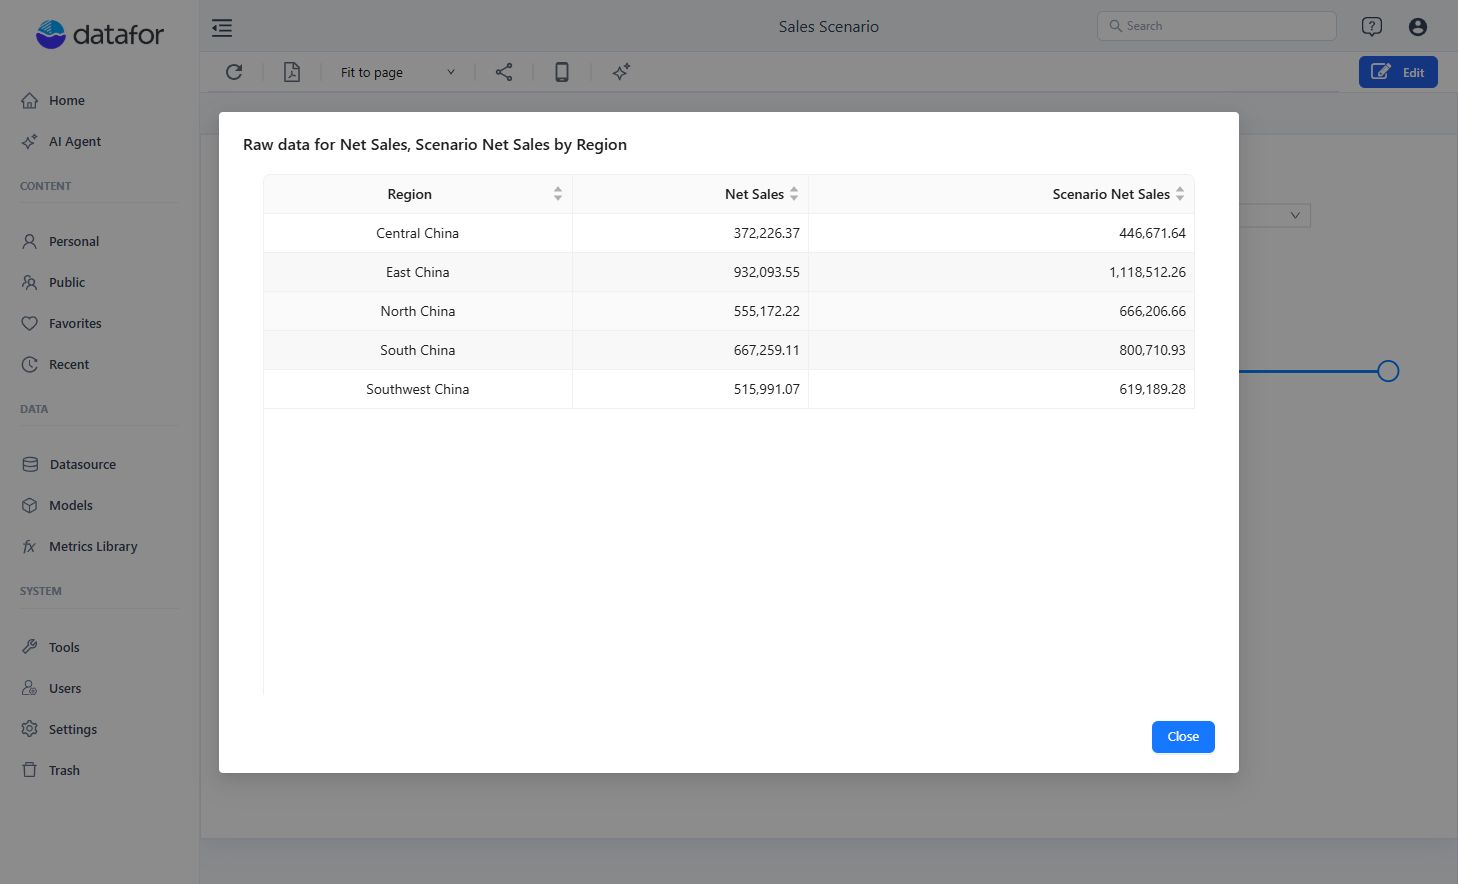Viewport: 1458px width, 884px height.
Task: Sort table by Region column arrows
Action: pos(558,194)
